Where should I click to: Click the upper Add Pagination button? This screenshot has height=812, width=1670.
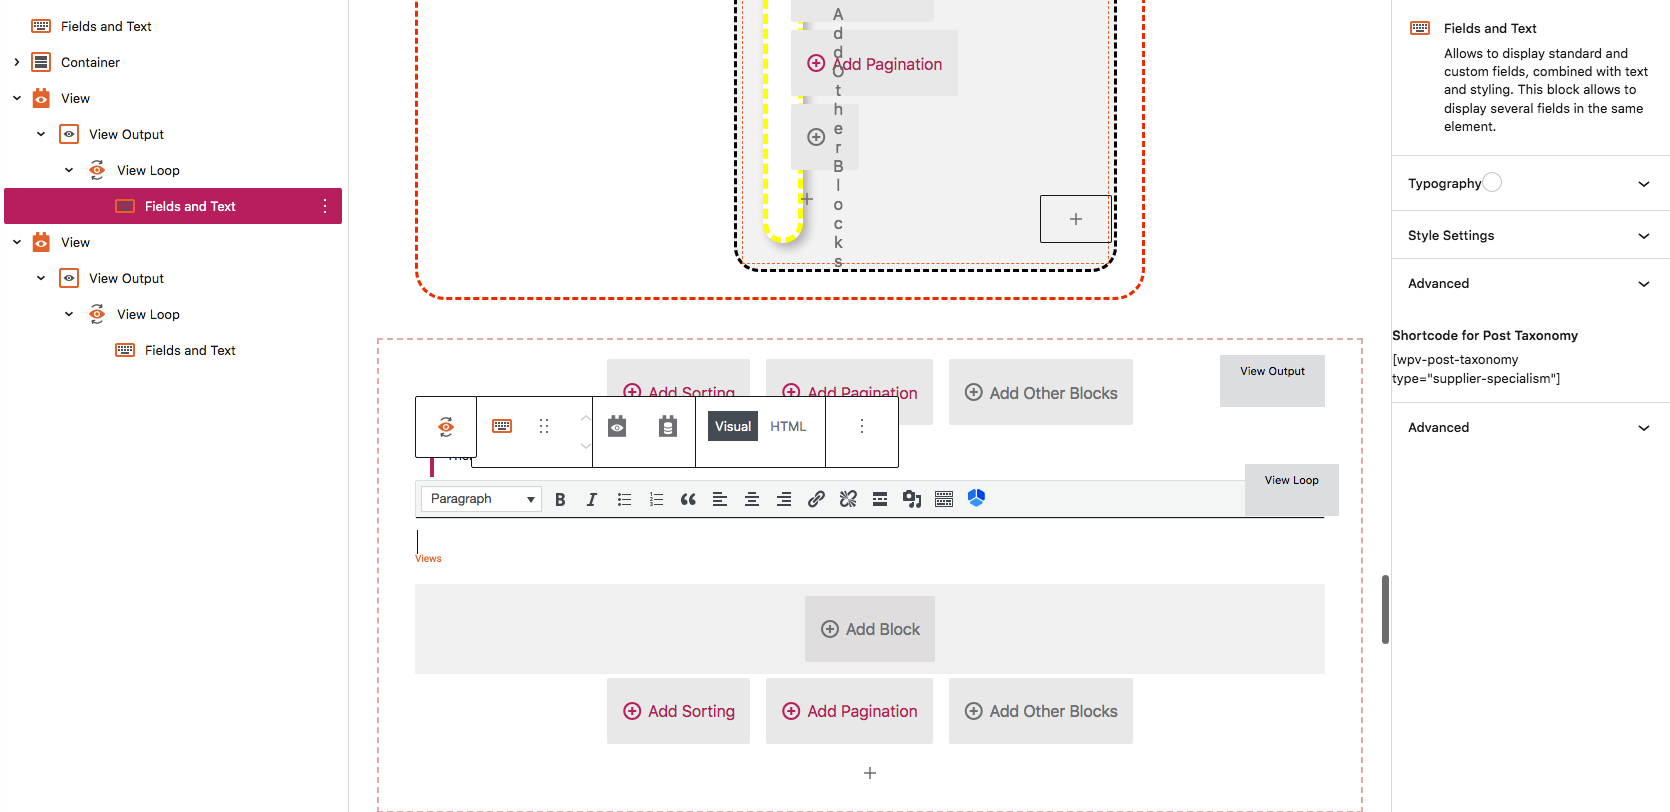pos(875,64)
